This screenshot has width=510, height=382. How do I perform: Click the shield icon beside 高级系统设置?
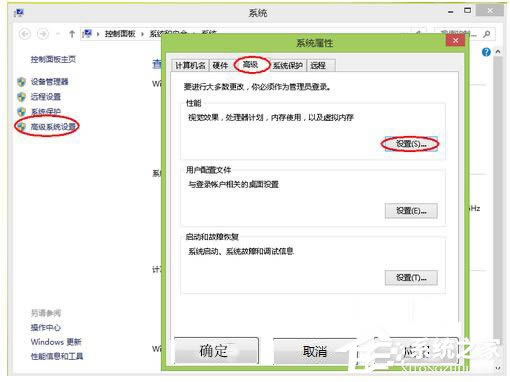(21, 126)
